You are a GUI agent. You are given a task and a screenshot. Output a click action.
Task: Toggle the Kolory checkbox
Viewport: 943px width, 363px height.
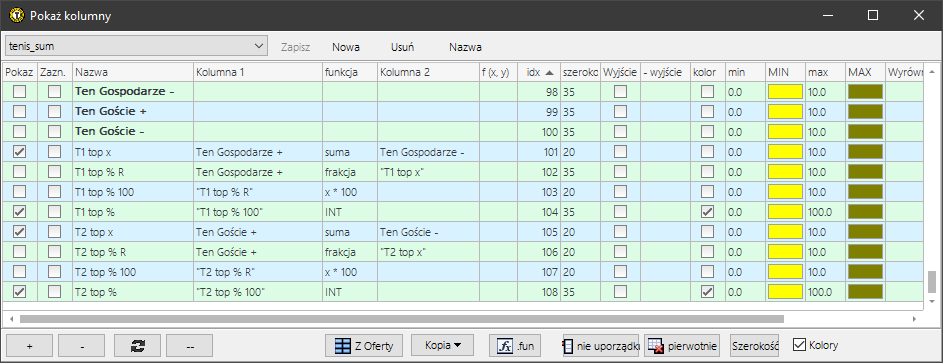click(x=799, y=345)
